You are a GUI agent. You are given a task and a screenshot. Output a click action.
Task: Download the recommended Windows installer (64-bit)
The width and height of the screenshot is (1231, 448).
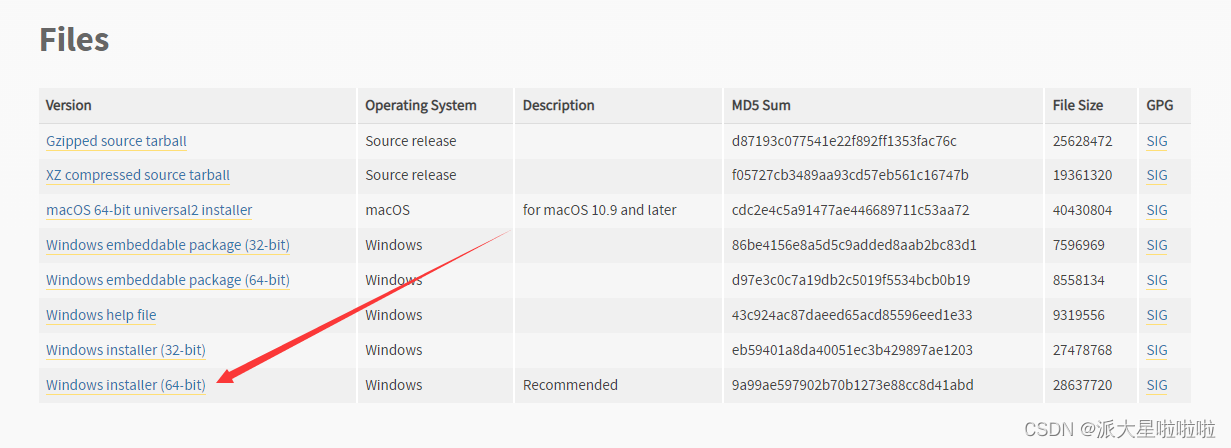126,385
